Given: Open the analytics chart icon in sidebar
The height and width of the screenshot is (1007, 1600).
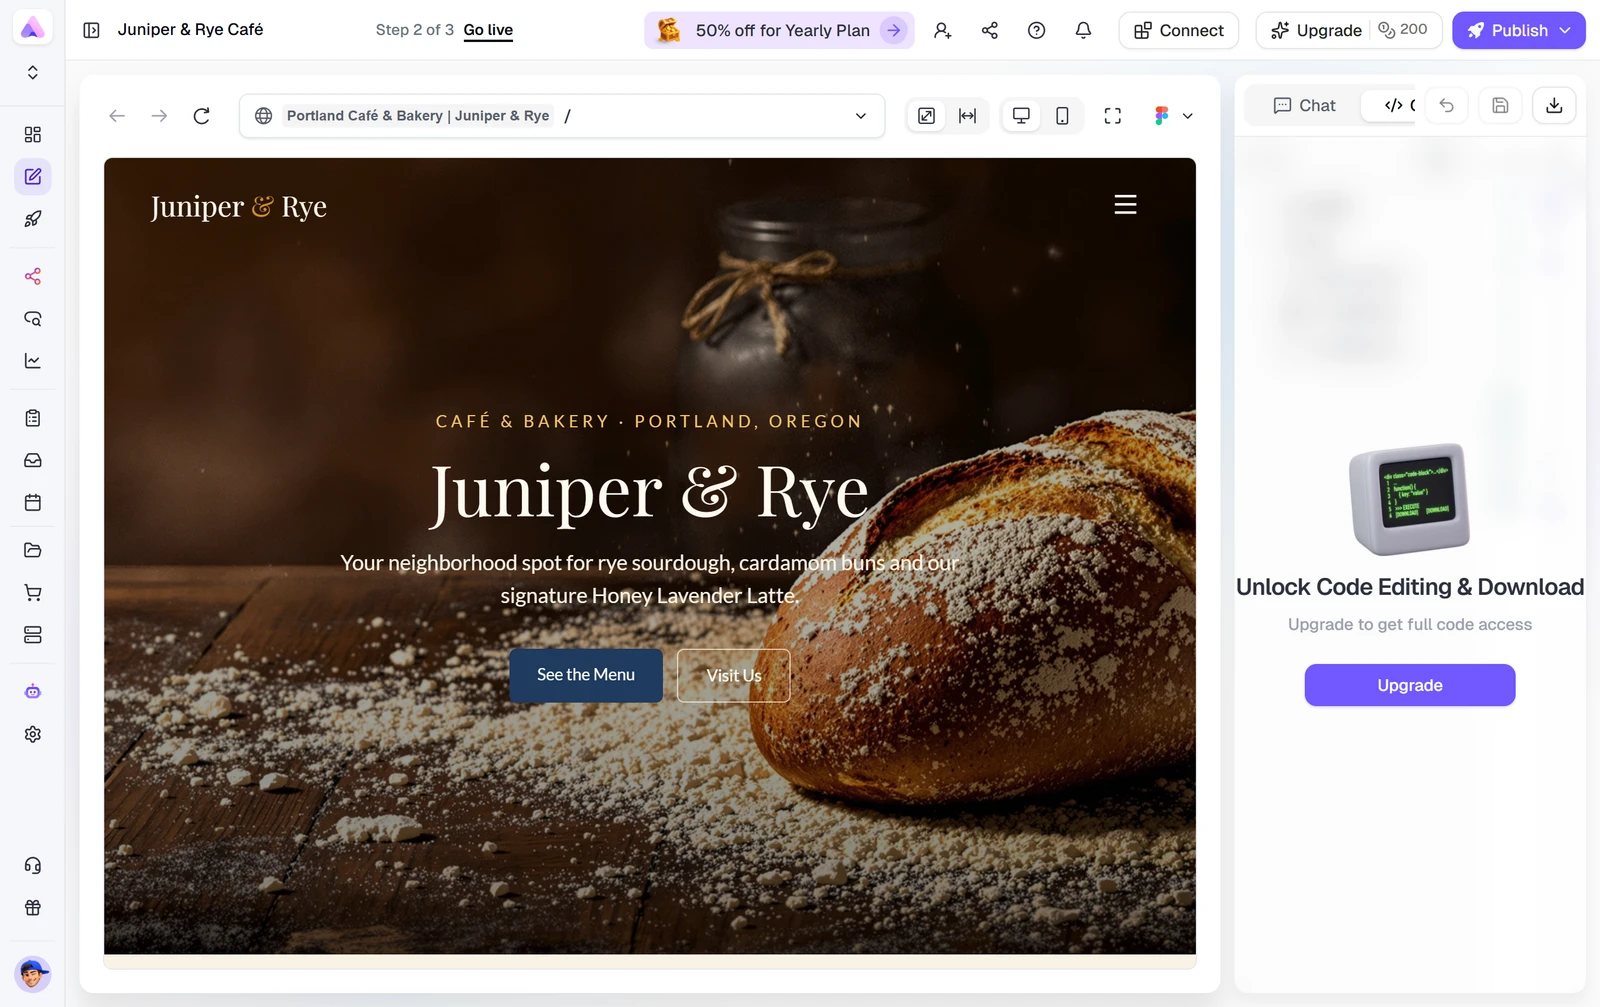Looking at the screenshot, I should click(x=33, y=361).
